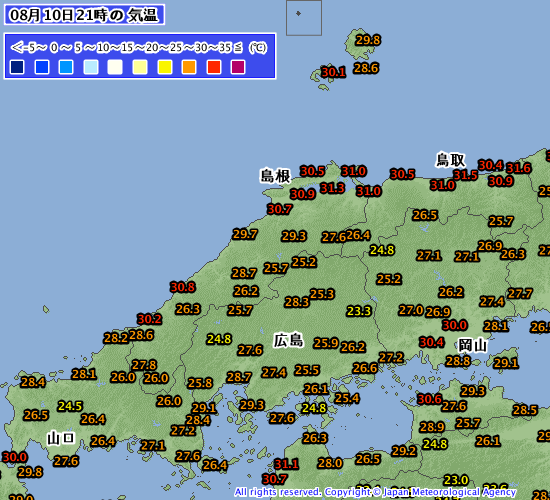Click the small inset map box at top
The height and width of the screenshot is (500, 550).
point(304,18)
